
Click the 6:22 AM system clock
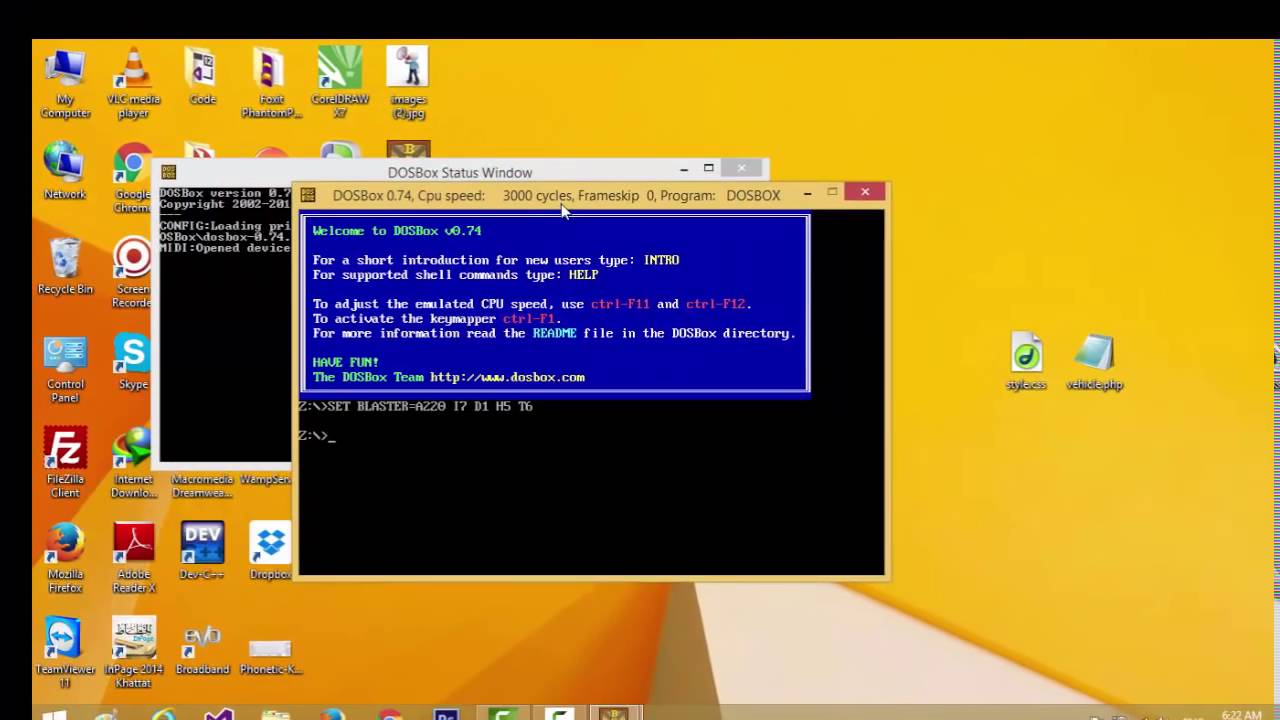pos(1240,714)
